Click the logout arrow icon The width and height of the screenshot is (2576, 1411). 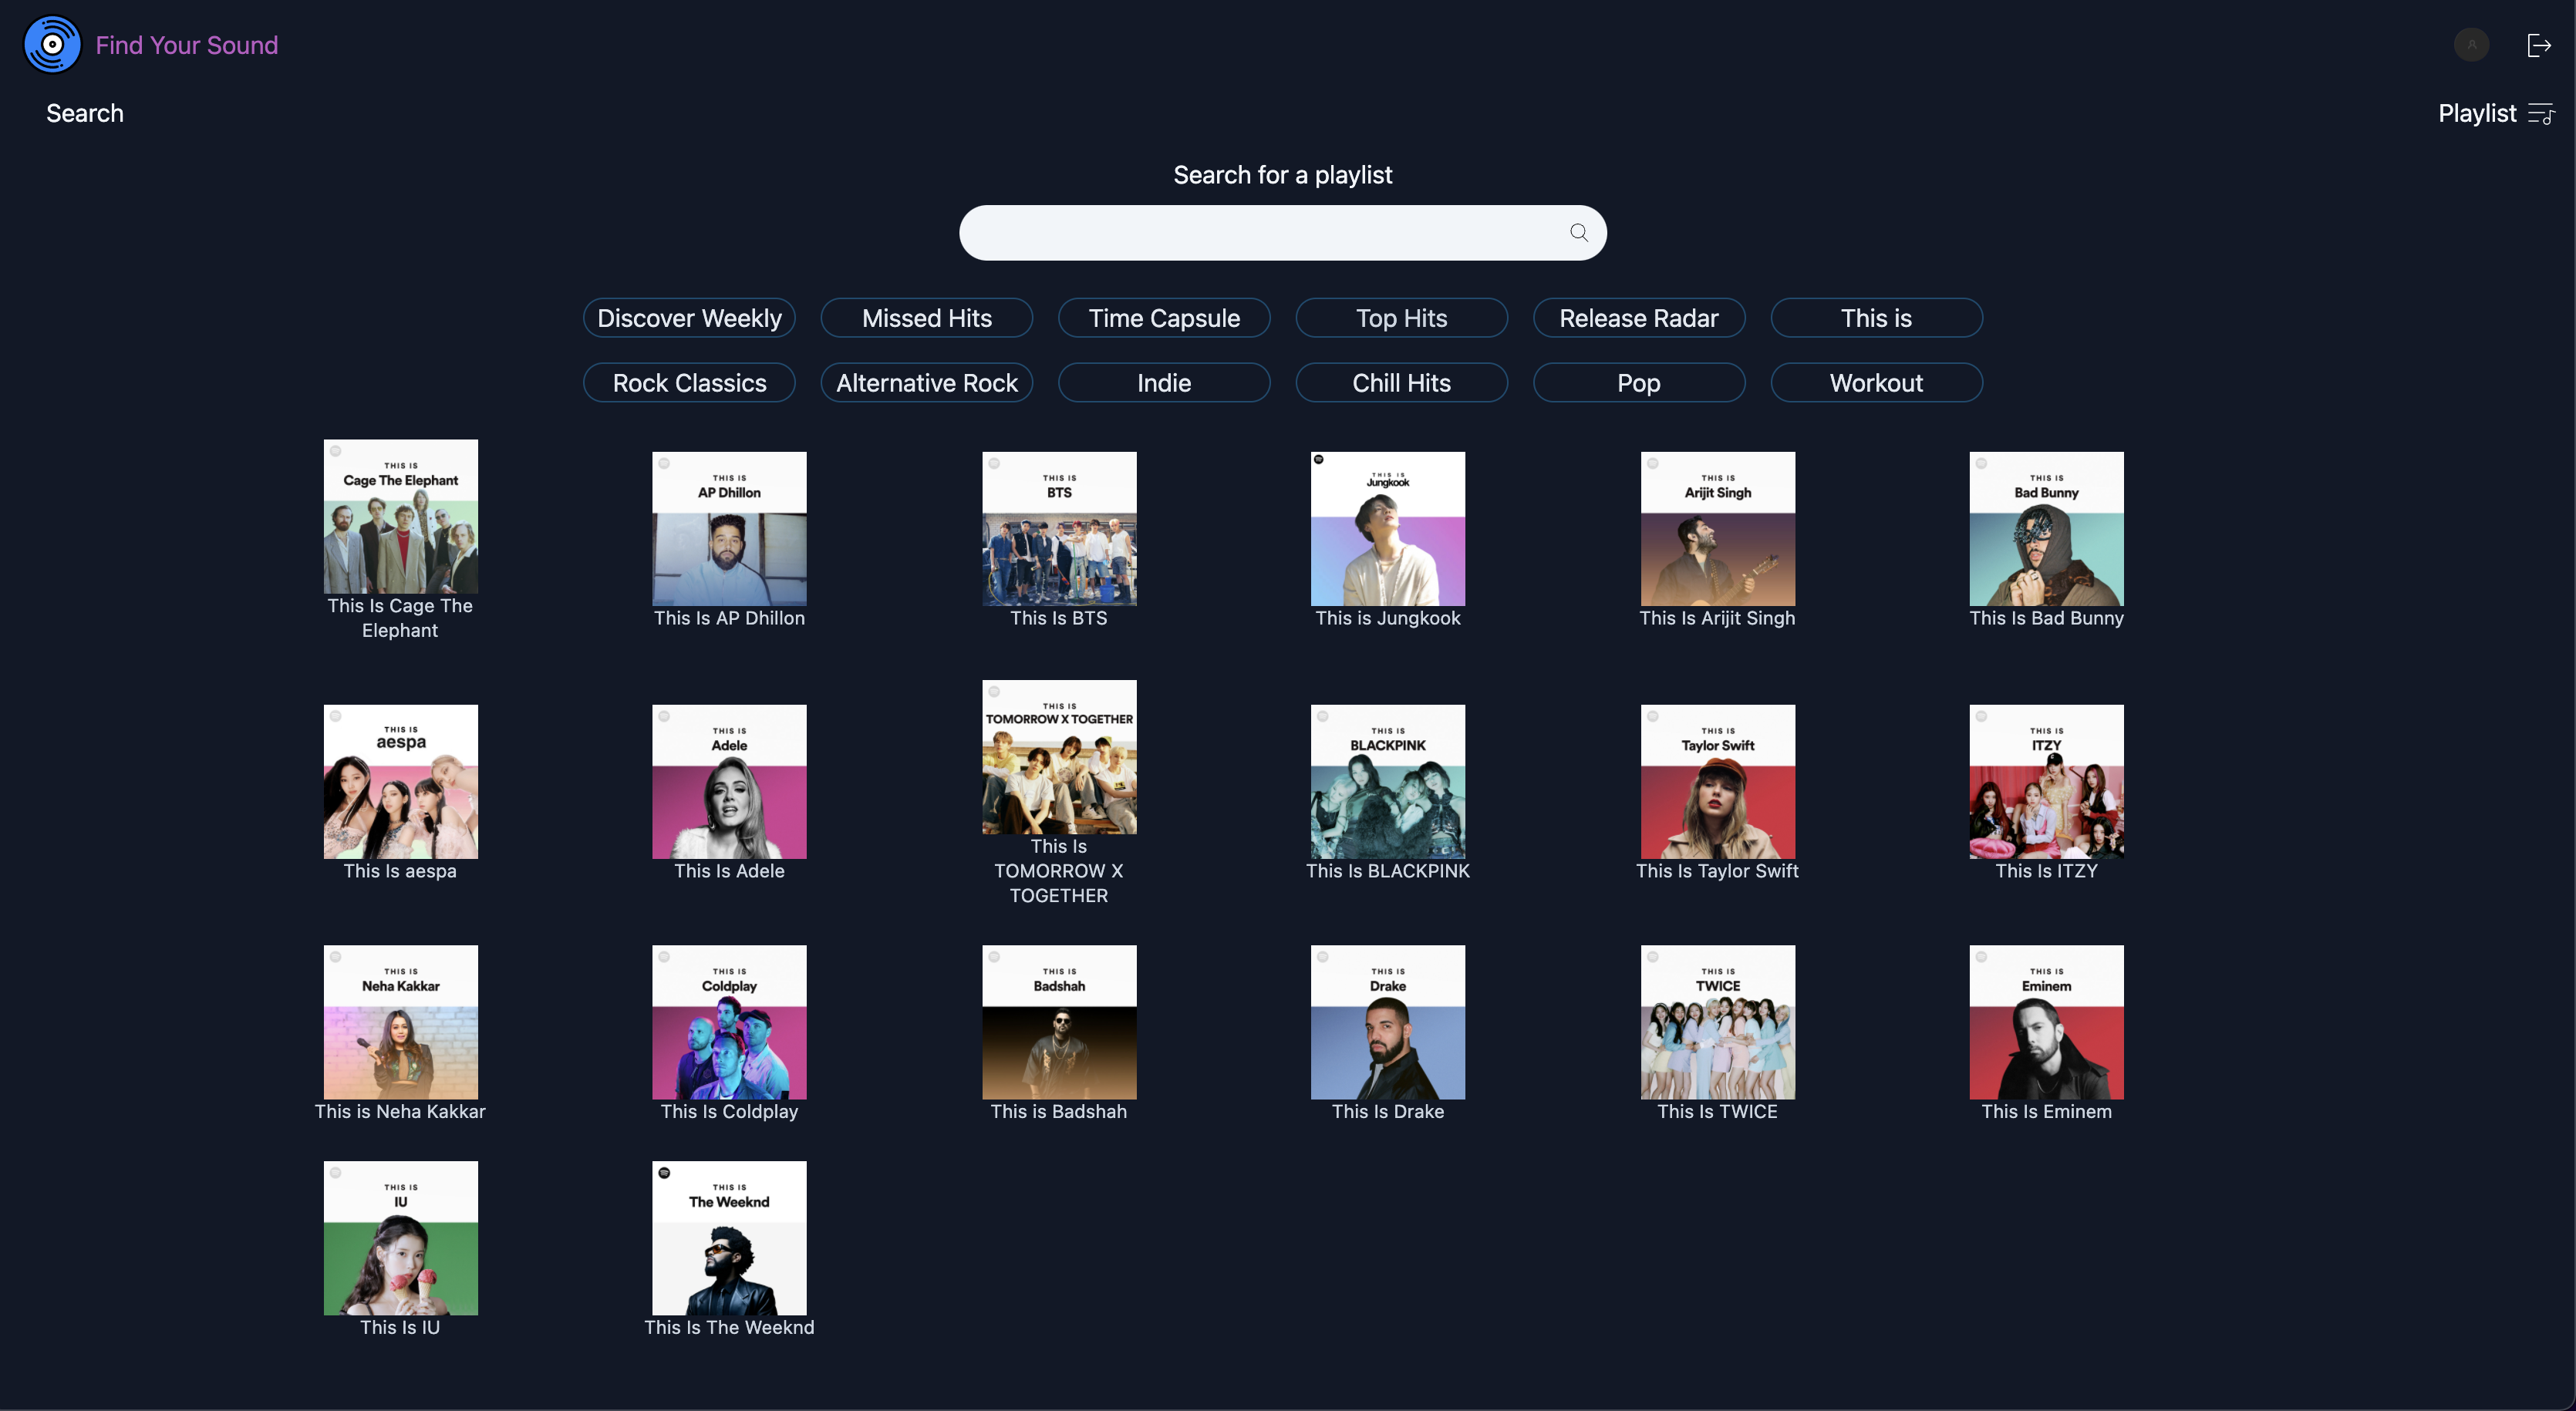coord(2538,45)
